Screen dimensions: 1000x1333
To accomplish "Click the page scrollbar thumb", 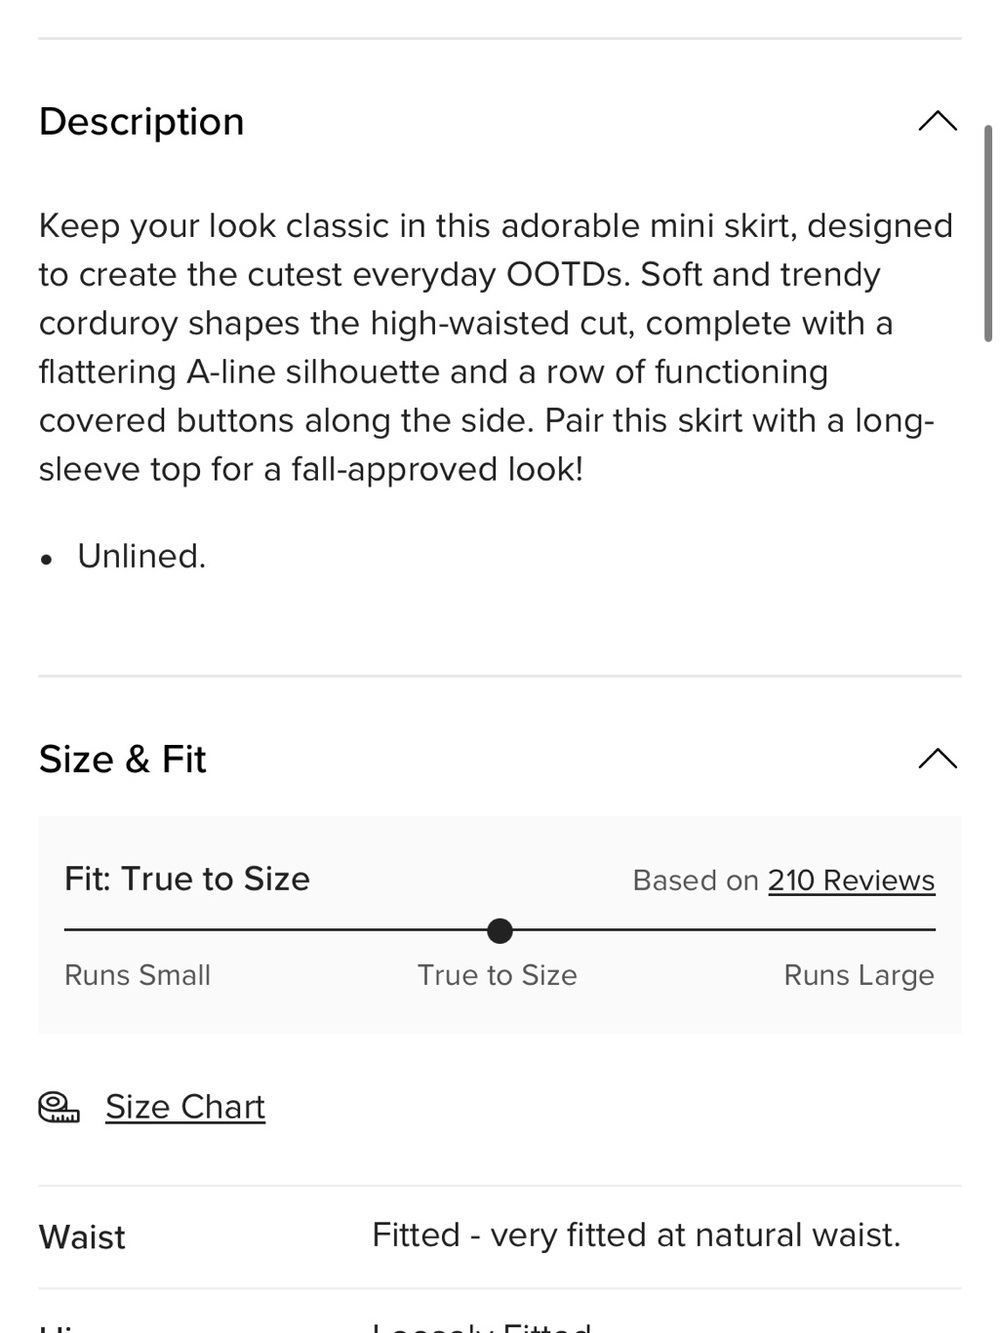I will [x=988, y=234].
